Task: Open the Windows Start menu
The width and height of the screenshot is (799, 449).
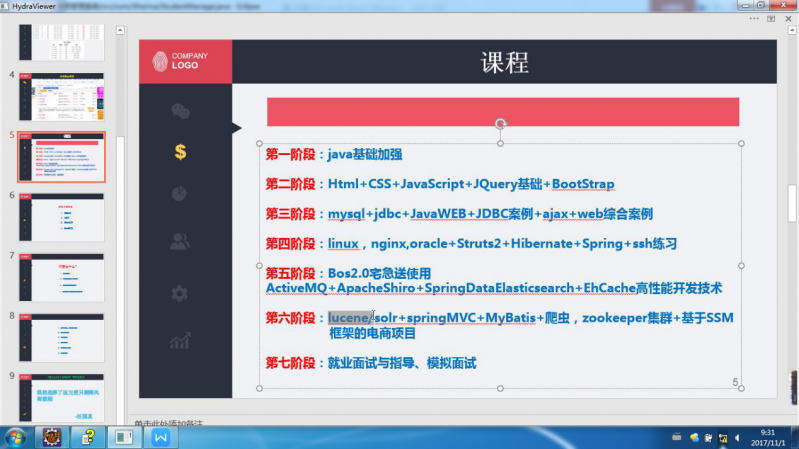Action: (16, 437)
